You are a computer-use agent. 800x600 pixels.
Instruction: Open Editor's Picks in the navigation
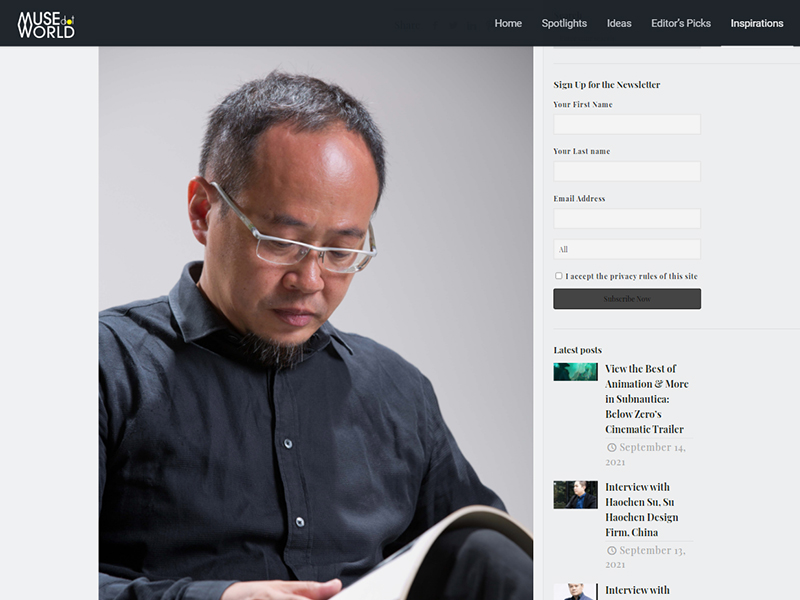tap(681, 23)
